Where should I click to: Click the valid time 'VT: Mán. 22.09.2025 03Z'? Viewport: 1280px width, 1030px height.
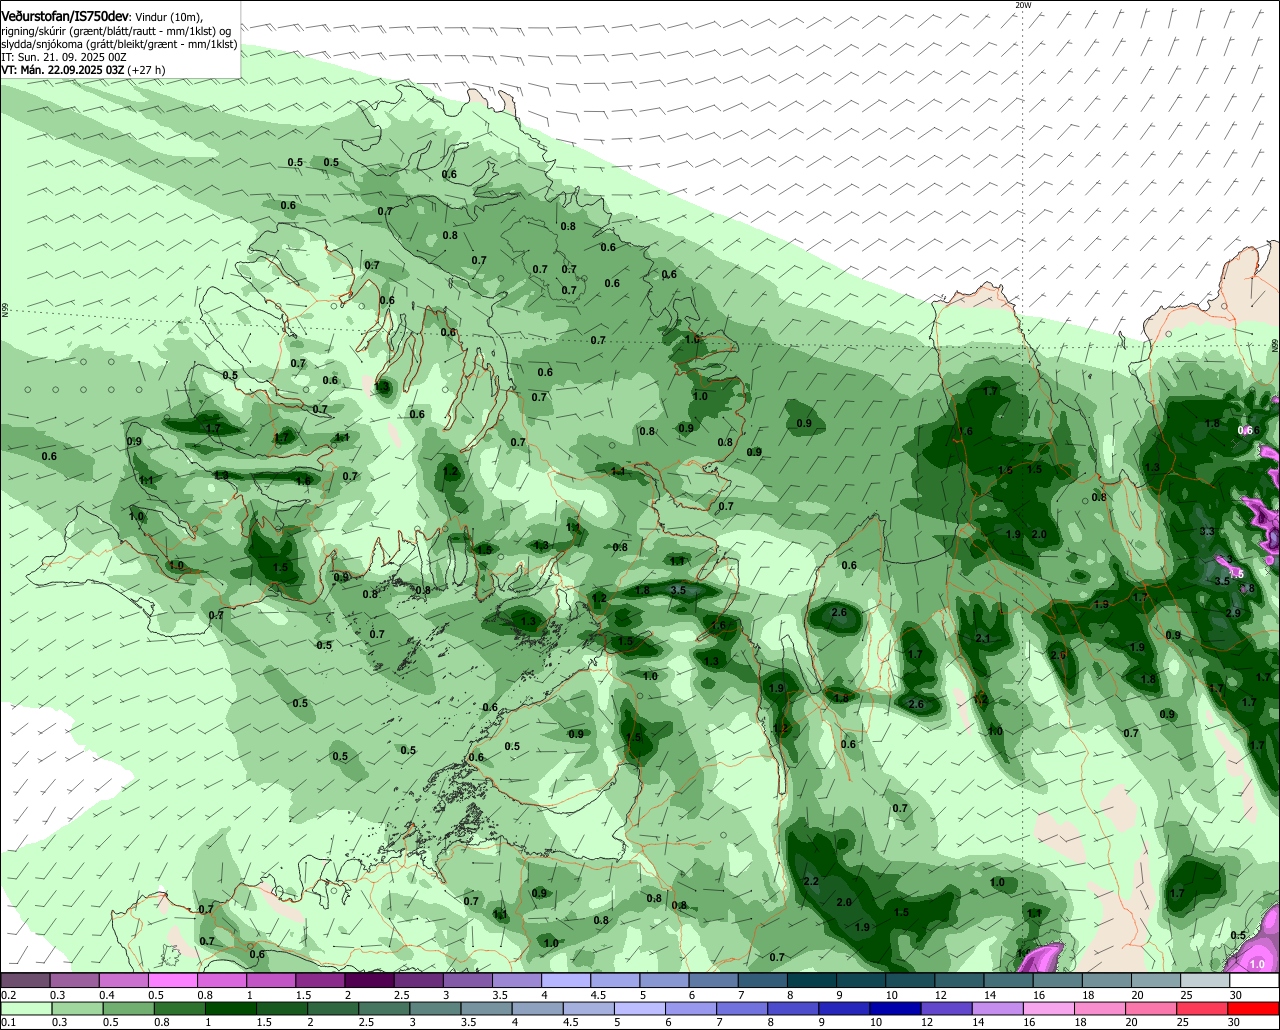[x=62, y=71]
